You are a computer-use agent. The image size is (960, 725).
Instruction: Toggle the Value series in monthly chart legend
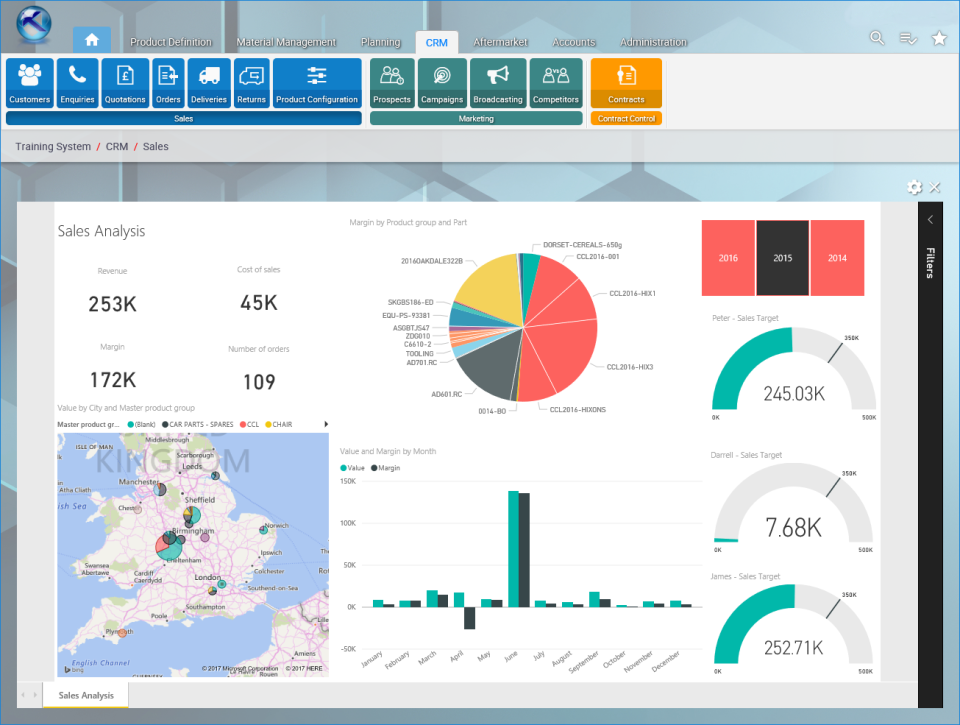tap(352, 467)
